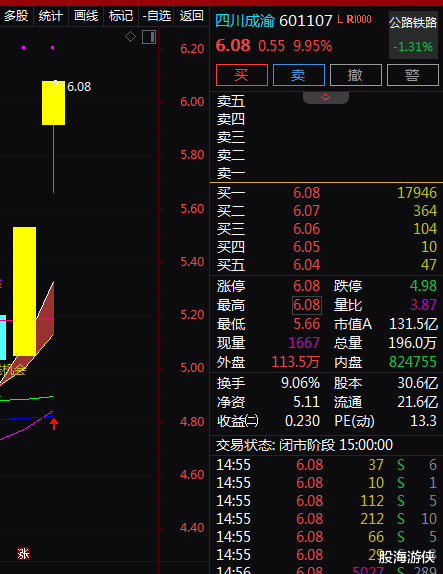Click the 买二 bid price 6.07
Screen dimensions: 443x574
coord(306,211)
